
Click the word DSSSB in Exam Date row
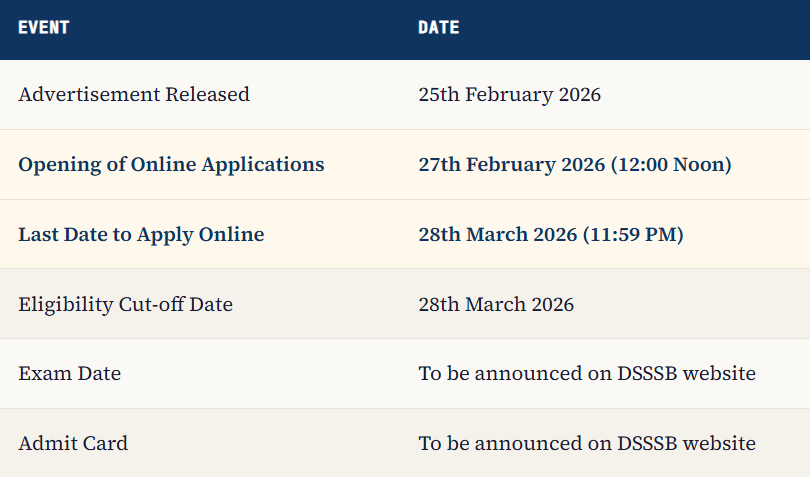[x=651, y=374]
